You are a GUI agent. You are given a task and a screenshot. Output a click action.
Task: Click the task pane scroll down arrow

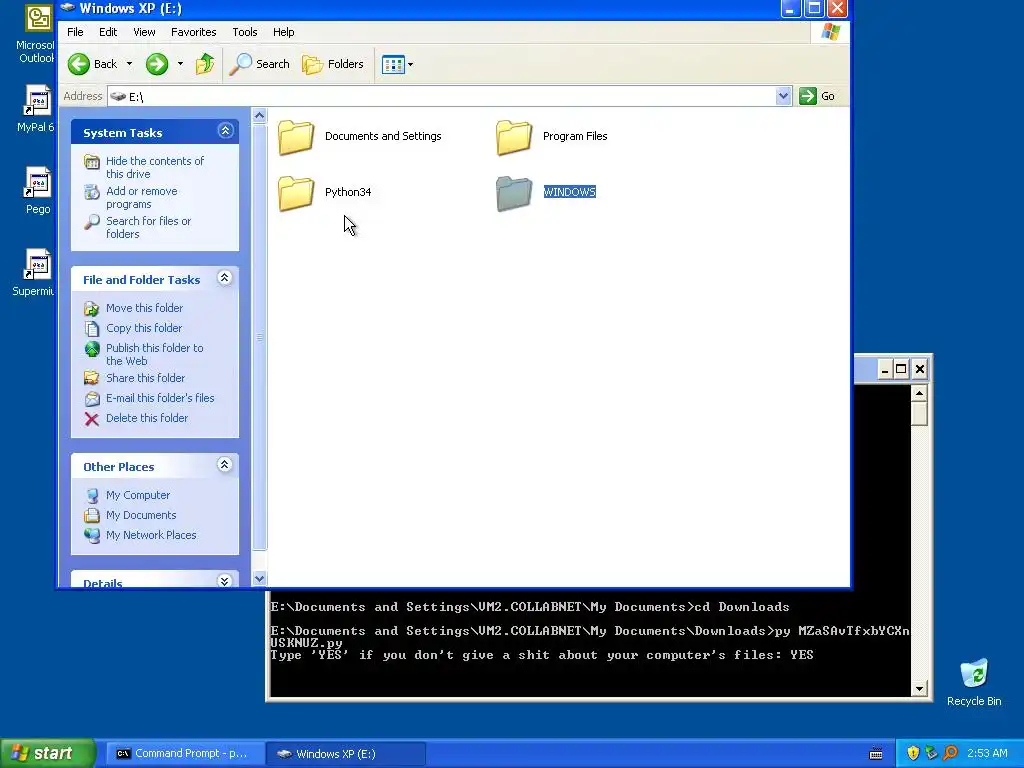click(x=259, y=579)
